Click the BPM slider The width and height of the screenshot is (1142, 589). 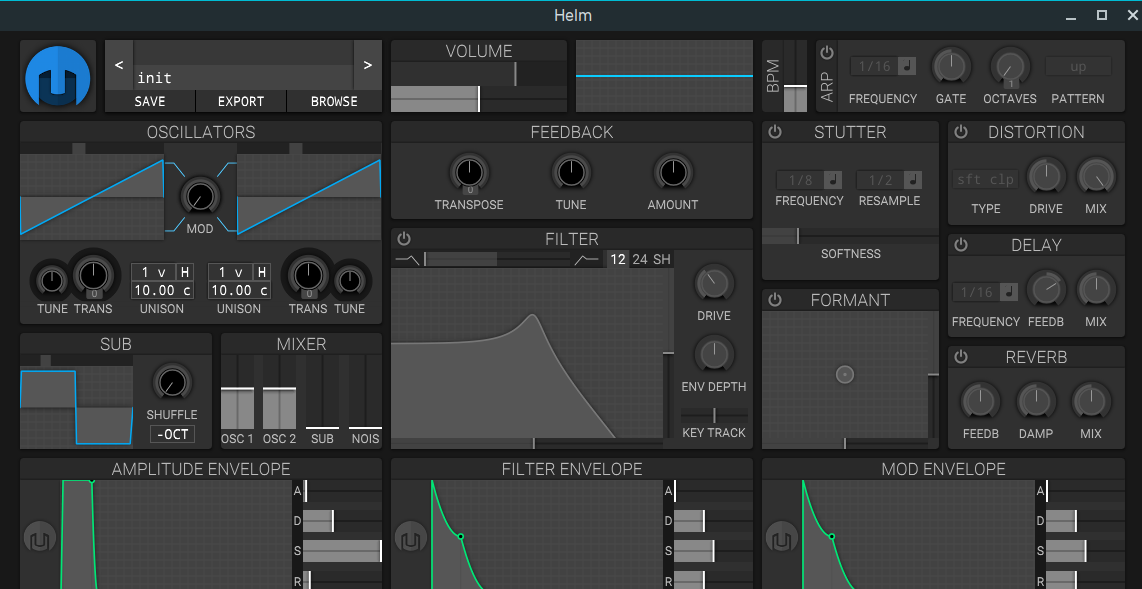coord(795,76)
